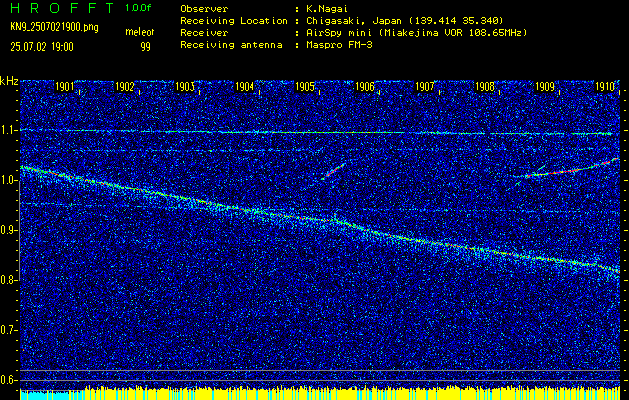Click the HROFFT title text
Viewport: 629px width, 400px height.
coord(62,8)
